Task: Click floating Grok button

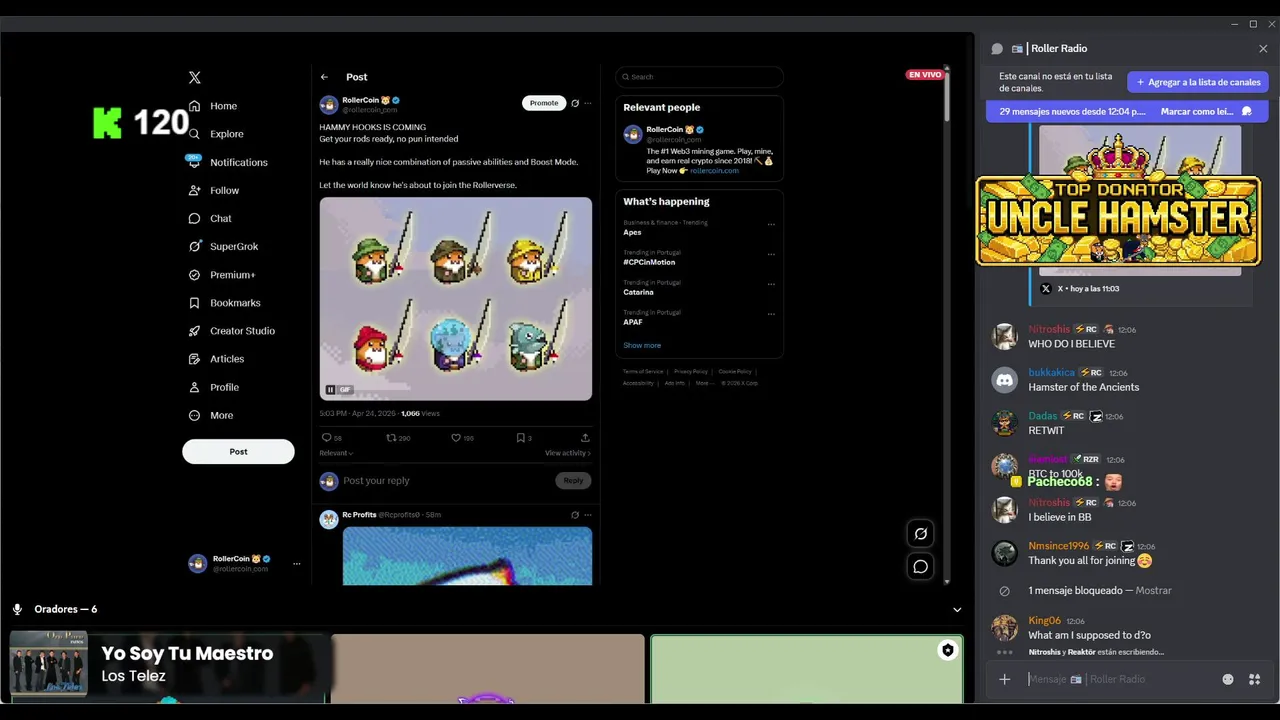Action: coord(921,534)
